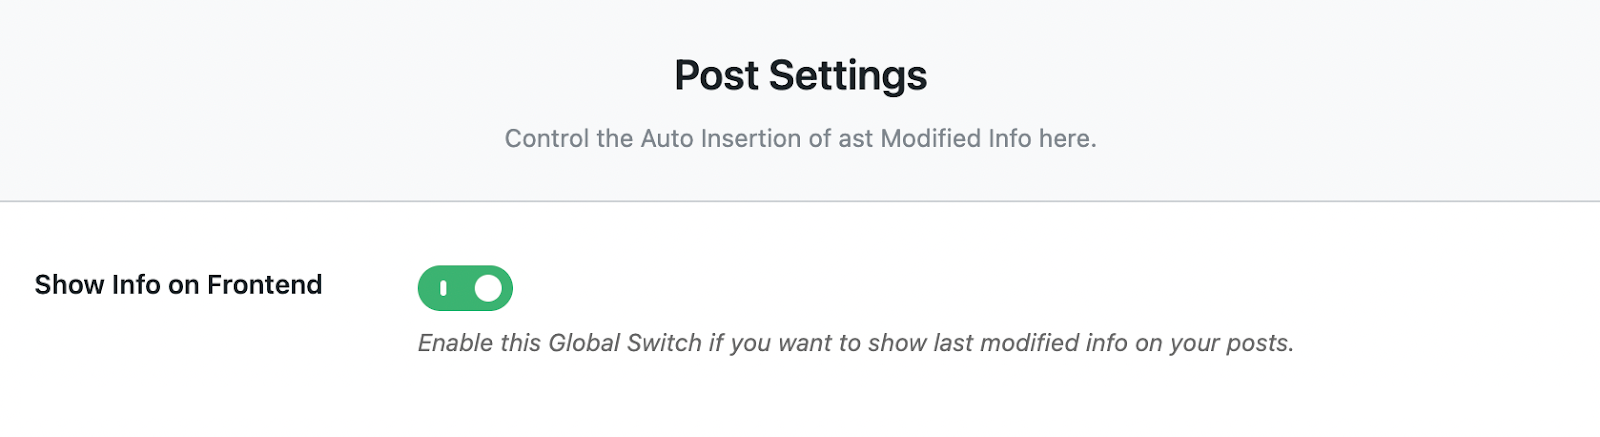
Task: Click the "Show Info on Frontend" label
Action: coord(178,285)
